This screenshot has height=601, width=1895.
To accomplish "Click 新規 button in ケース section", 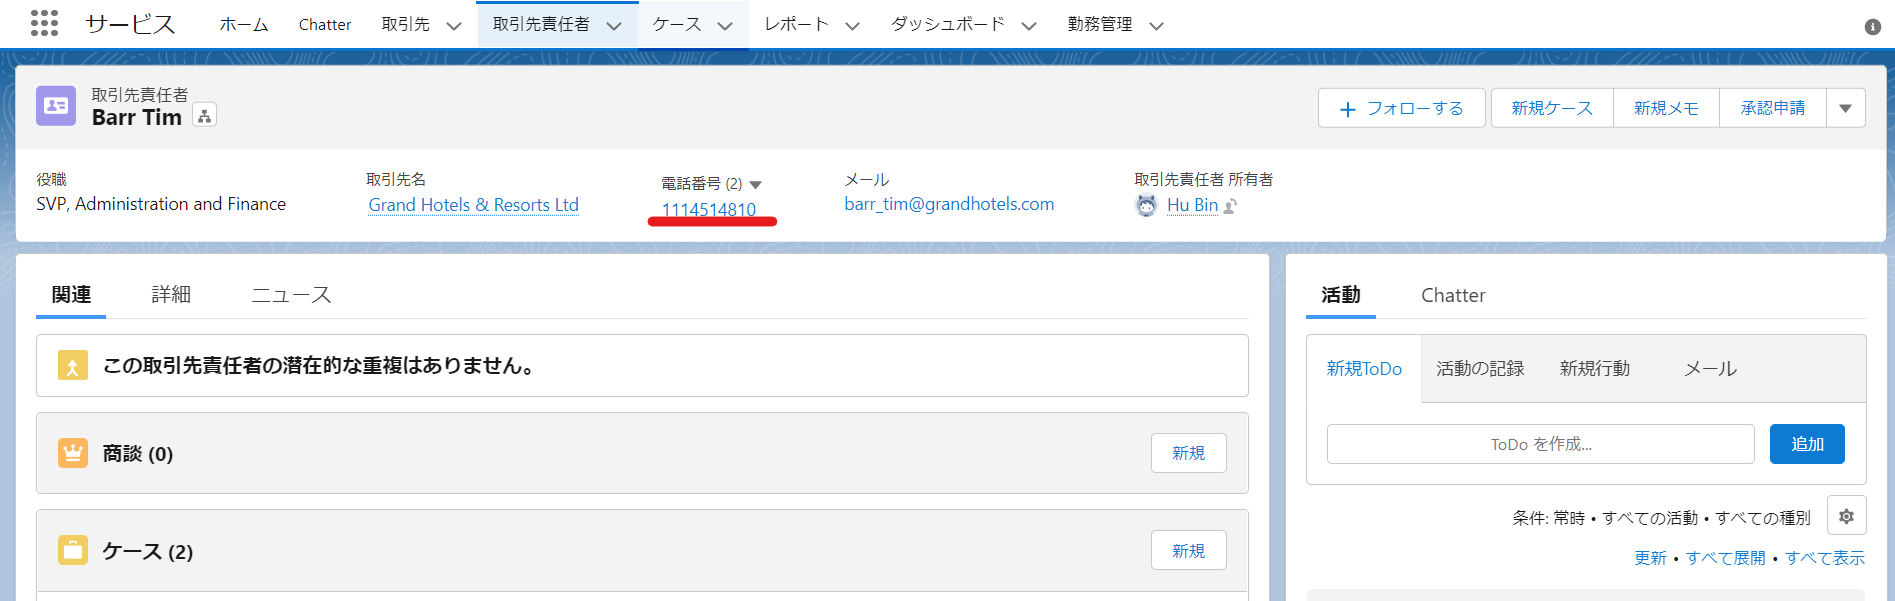I will tap(1188, 551).
